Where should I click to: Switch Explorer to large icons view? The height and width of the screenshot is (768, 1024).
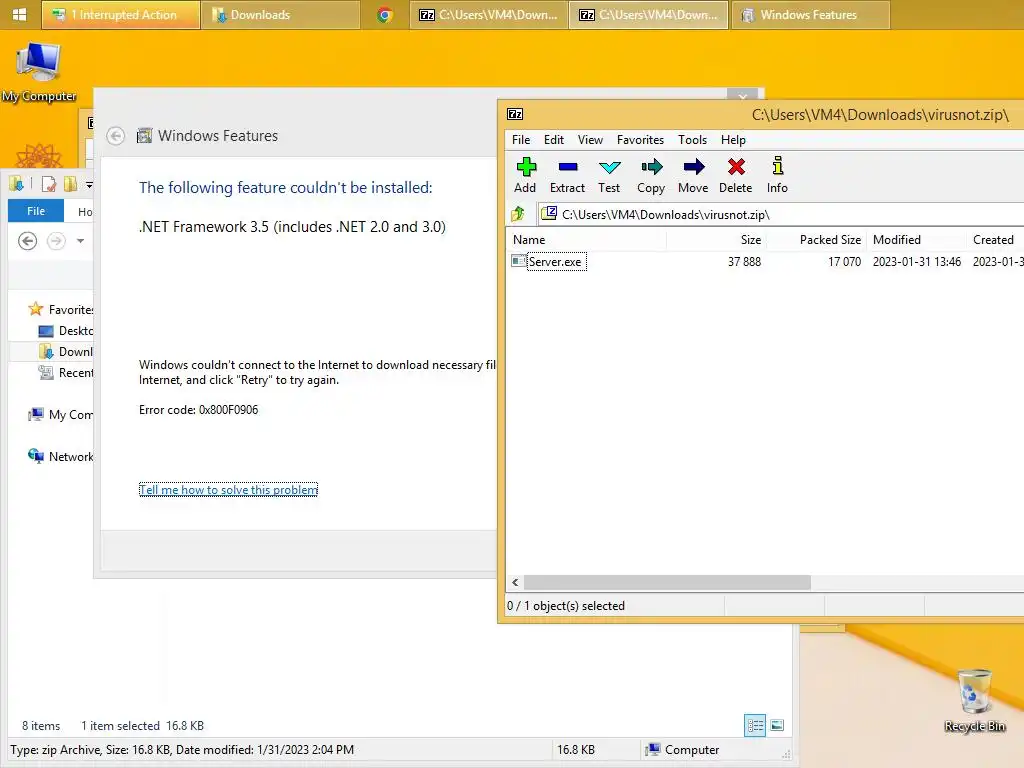(777, 726)
